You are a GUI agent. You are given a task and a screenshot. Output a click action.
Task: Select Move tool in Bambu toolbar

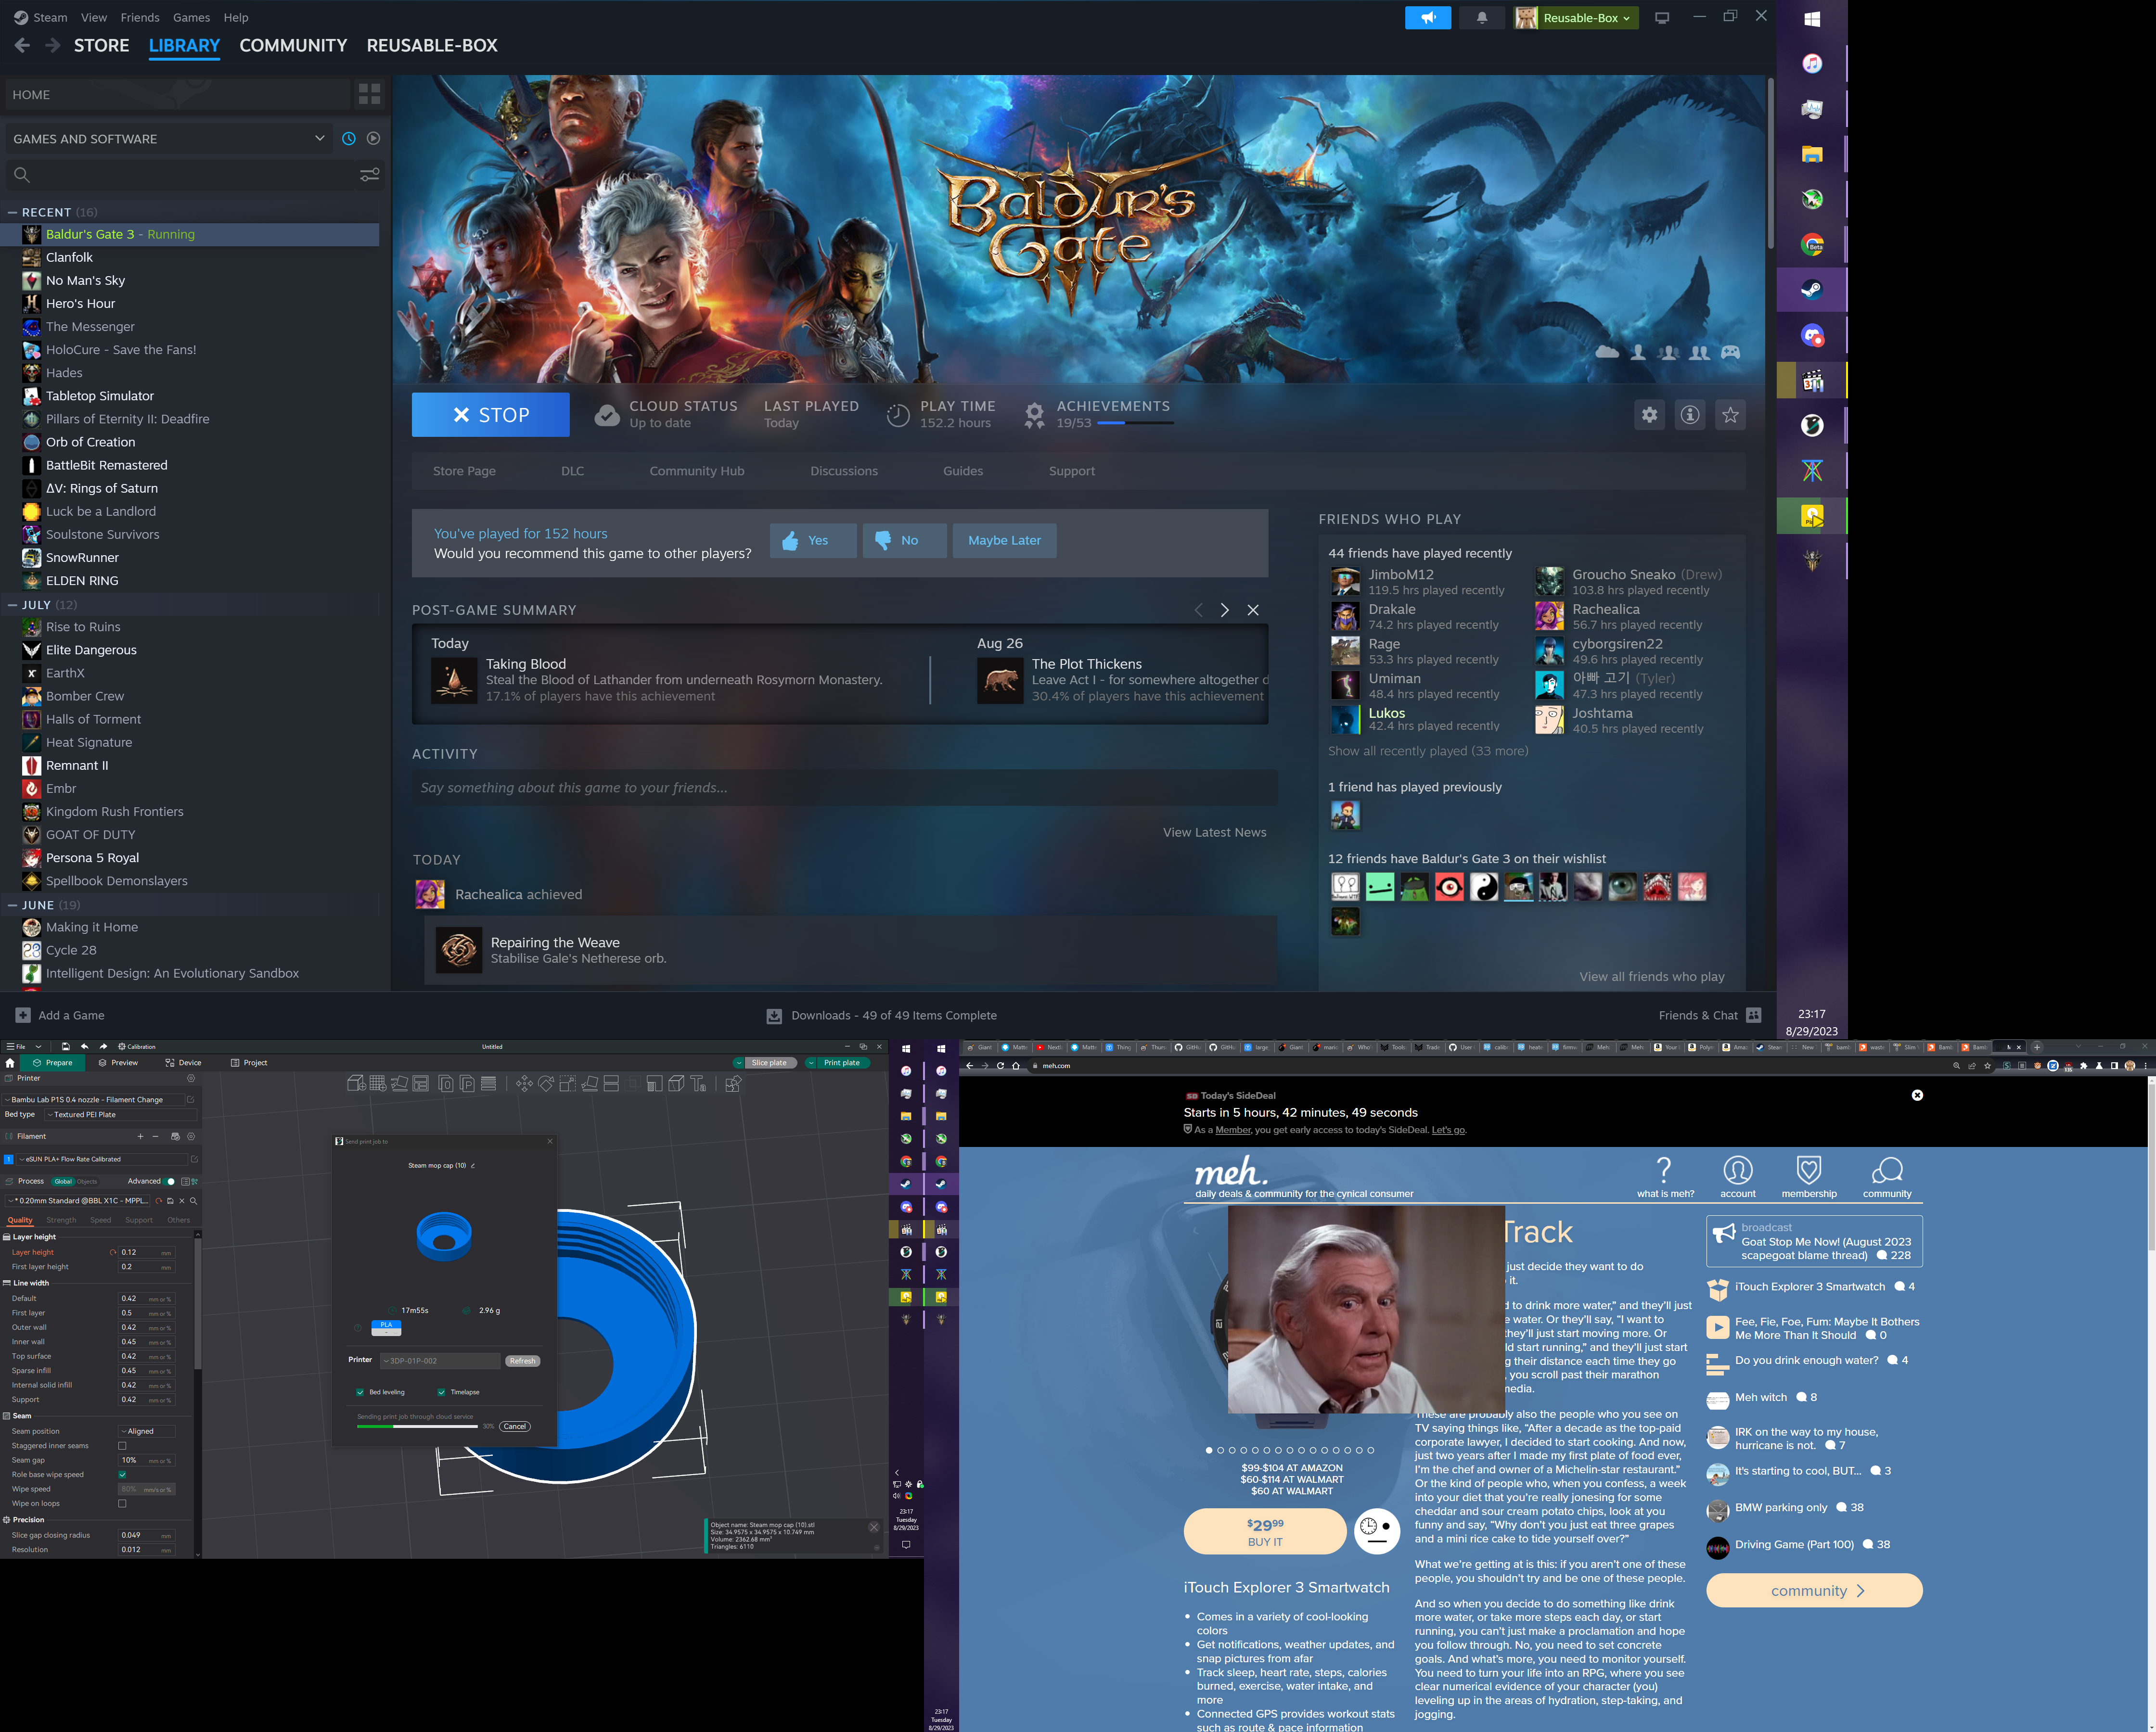click(524, 1083)
